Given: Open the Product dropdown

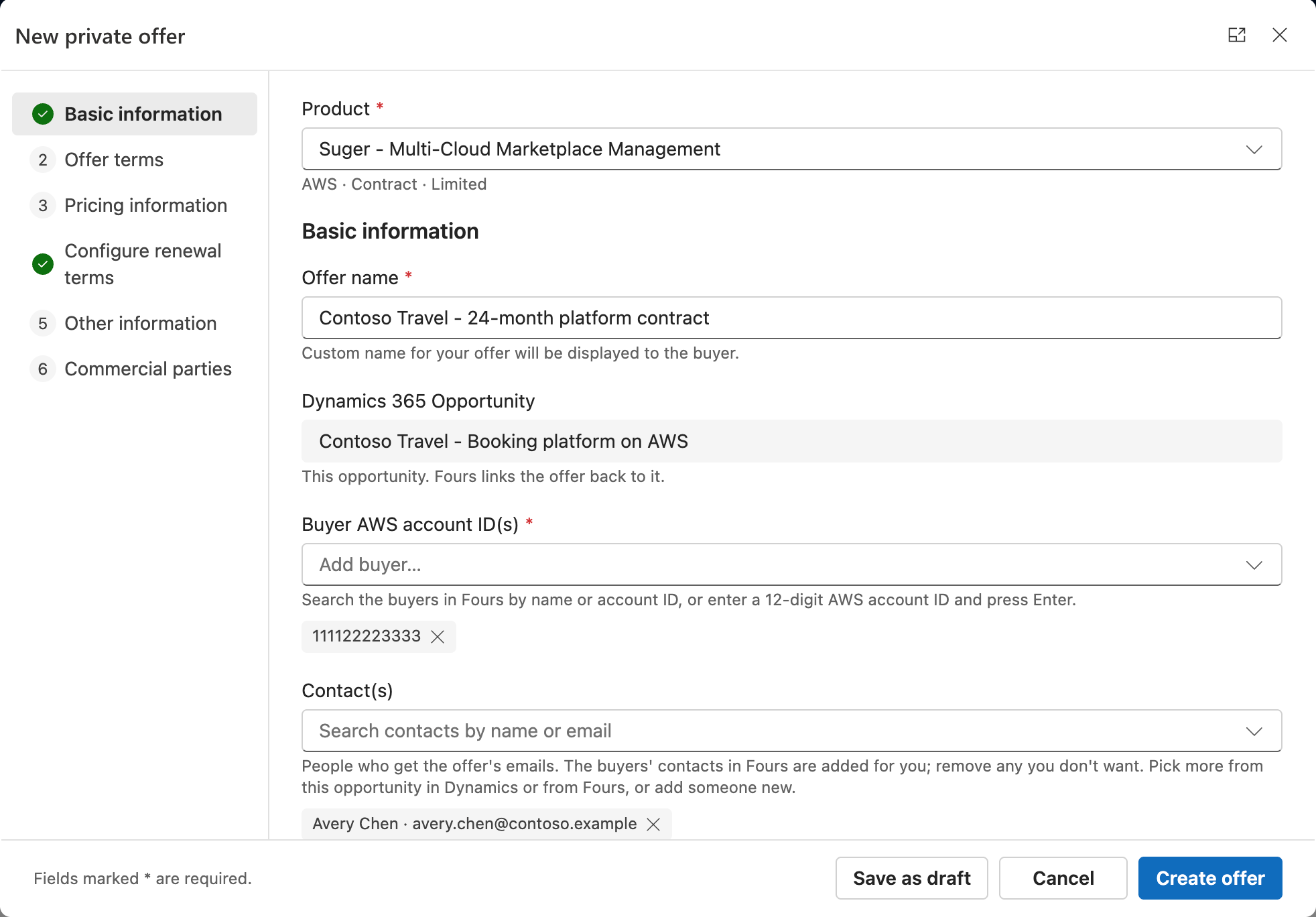Looking at the screenshot, I should tap(791, 149).
